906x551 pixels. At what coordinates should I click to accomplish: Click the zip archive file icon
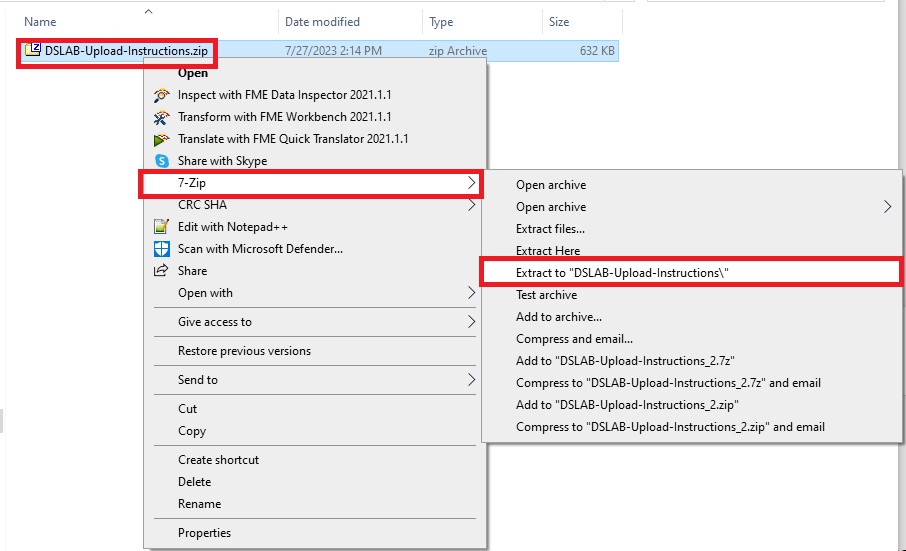(33, 50)
